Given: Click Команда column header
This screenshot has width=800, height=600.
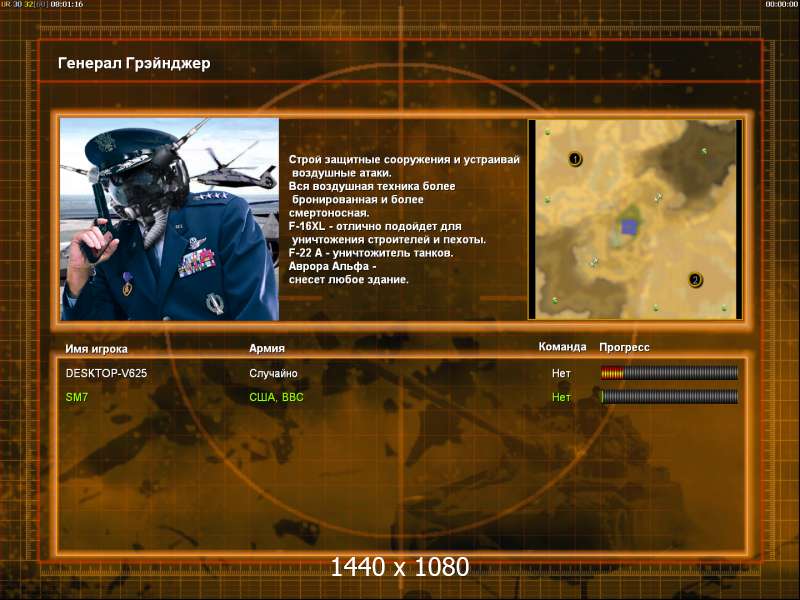Looking at the screenshot, I should tap(562, 346).
